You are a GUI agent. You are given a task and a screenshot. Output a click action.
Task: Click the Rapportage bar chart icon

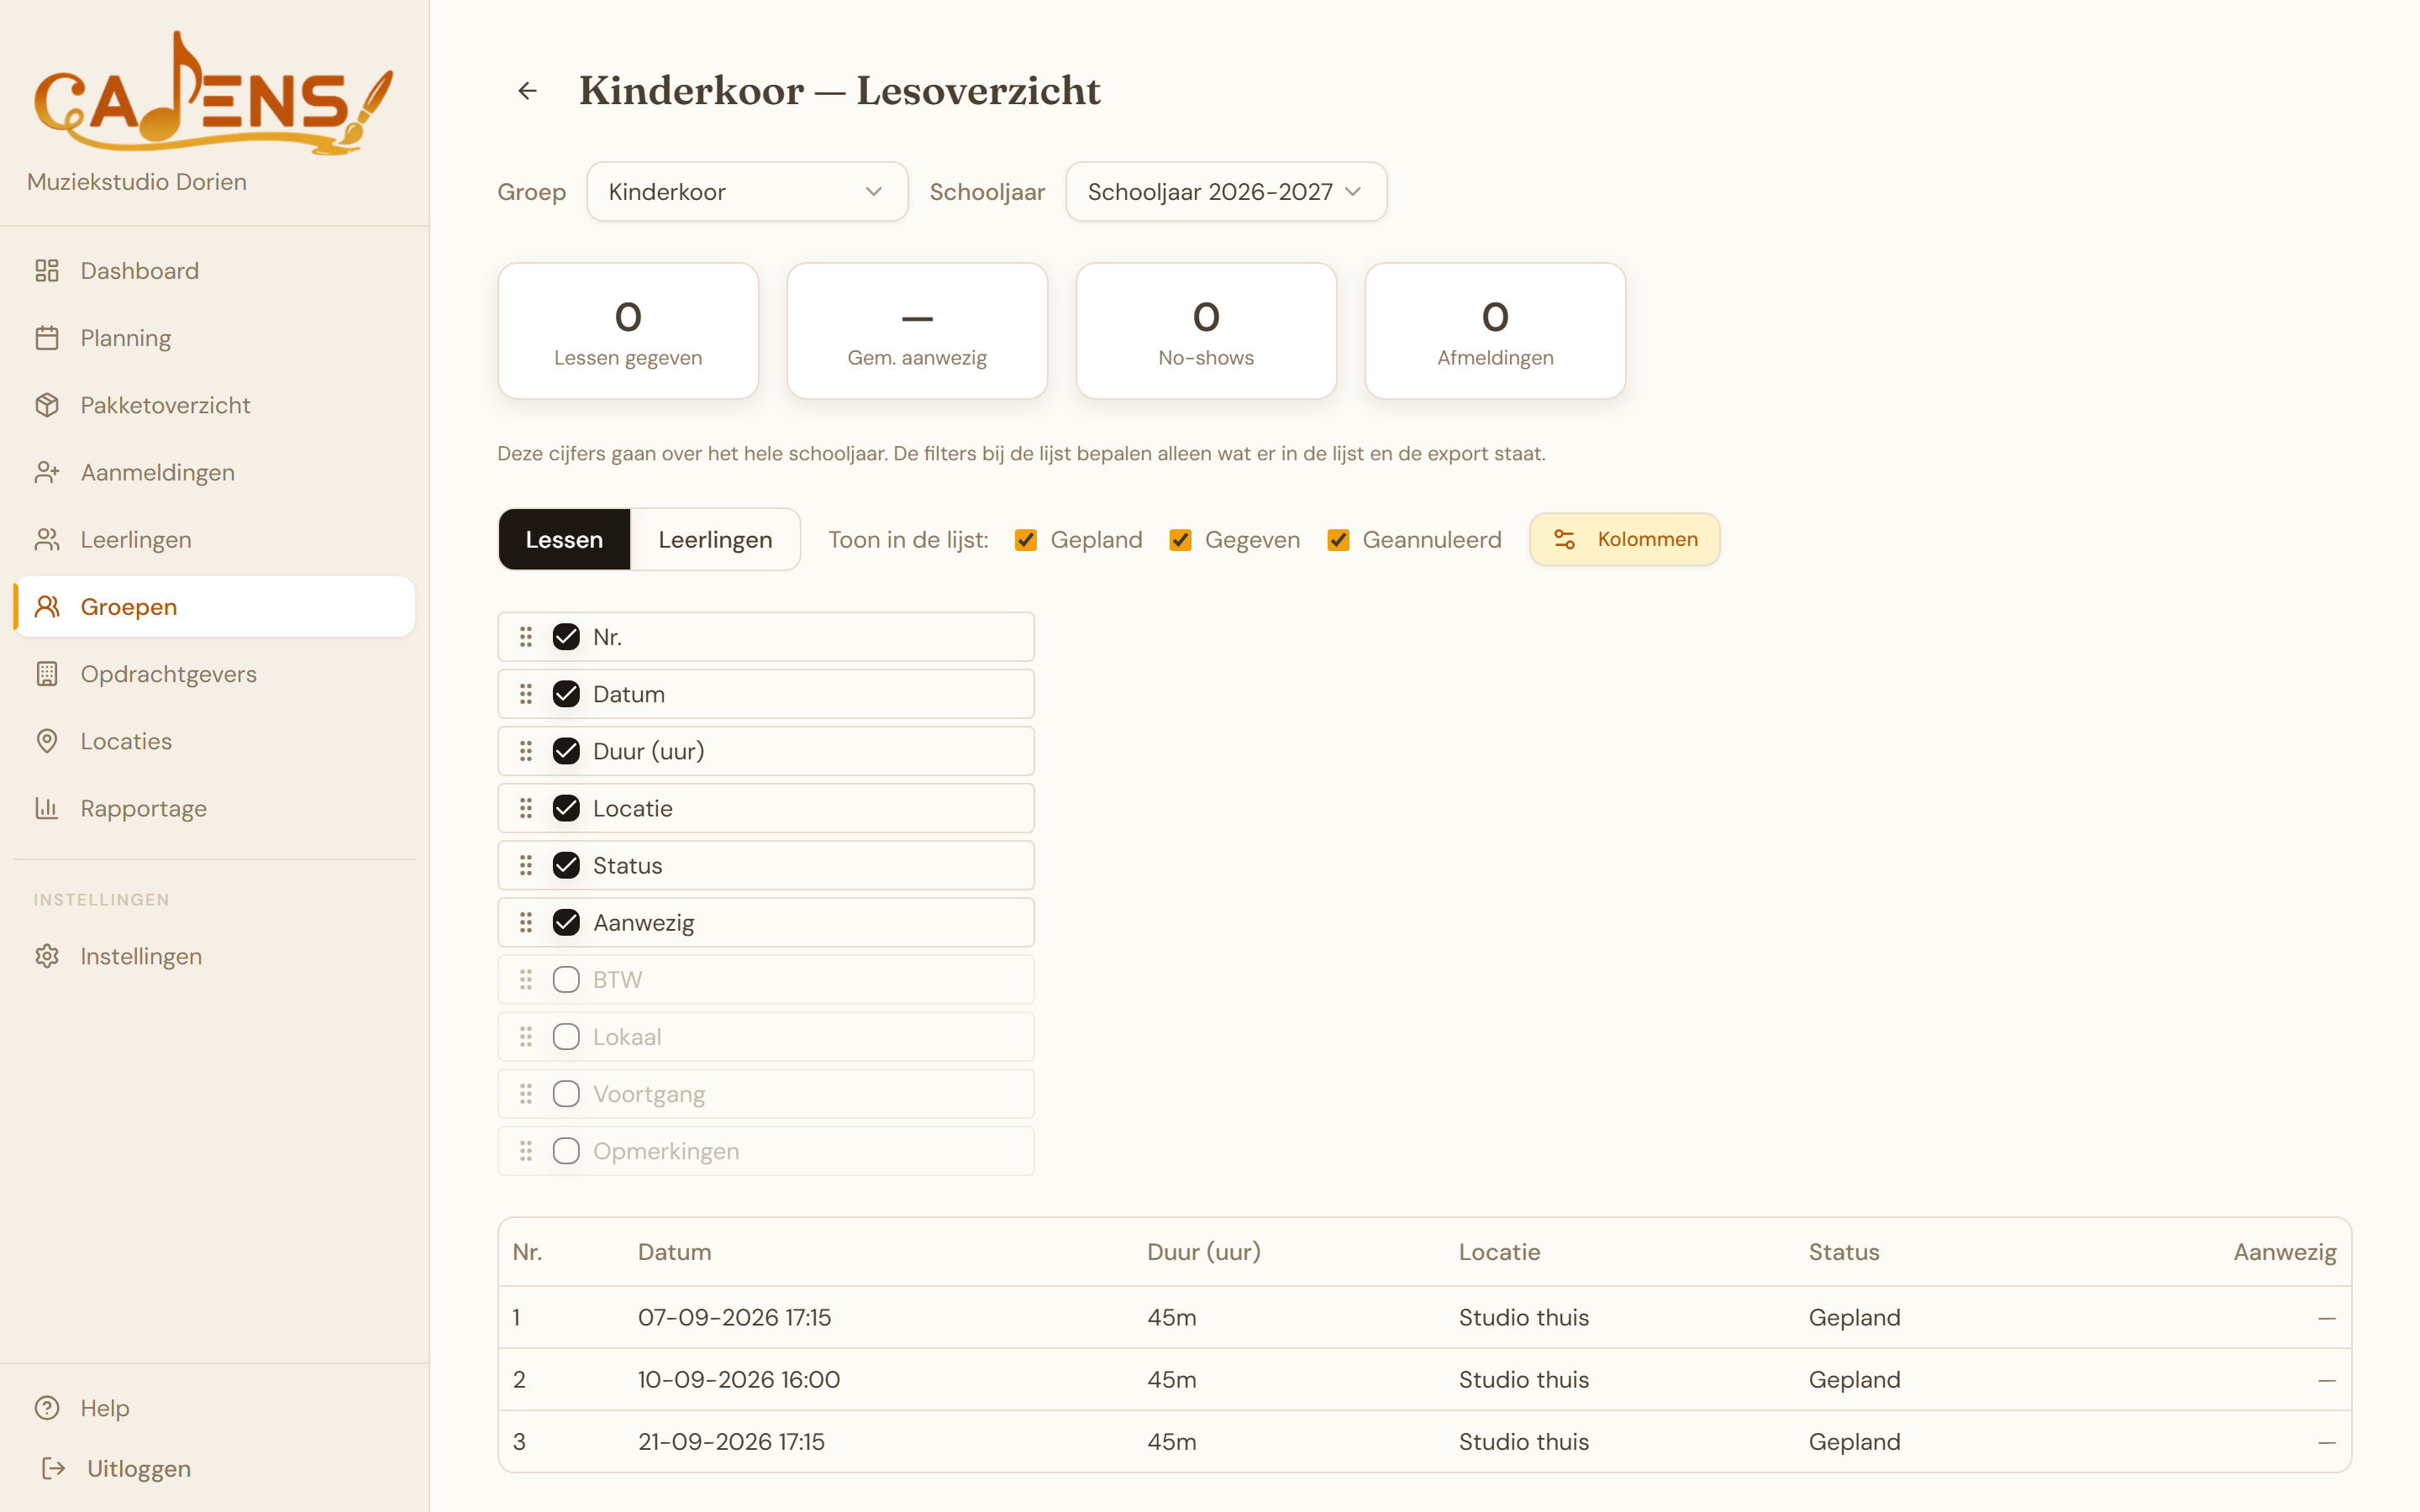[x=47, y=808]
